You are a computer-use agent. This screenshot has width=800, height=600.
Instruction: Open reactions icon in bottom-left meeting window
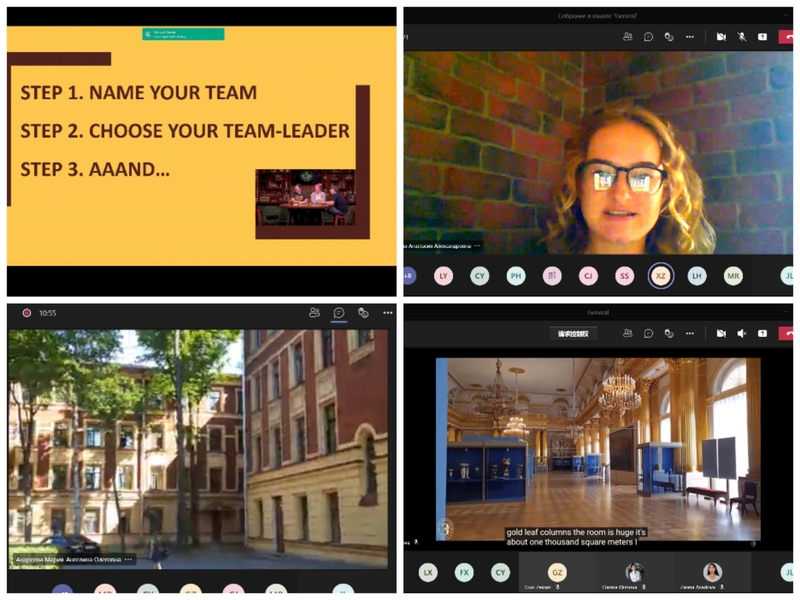363,313
